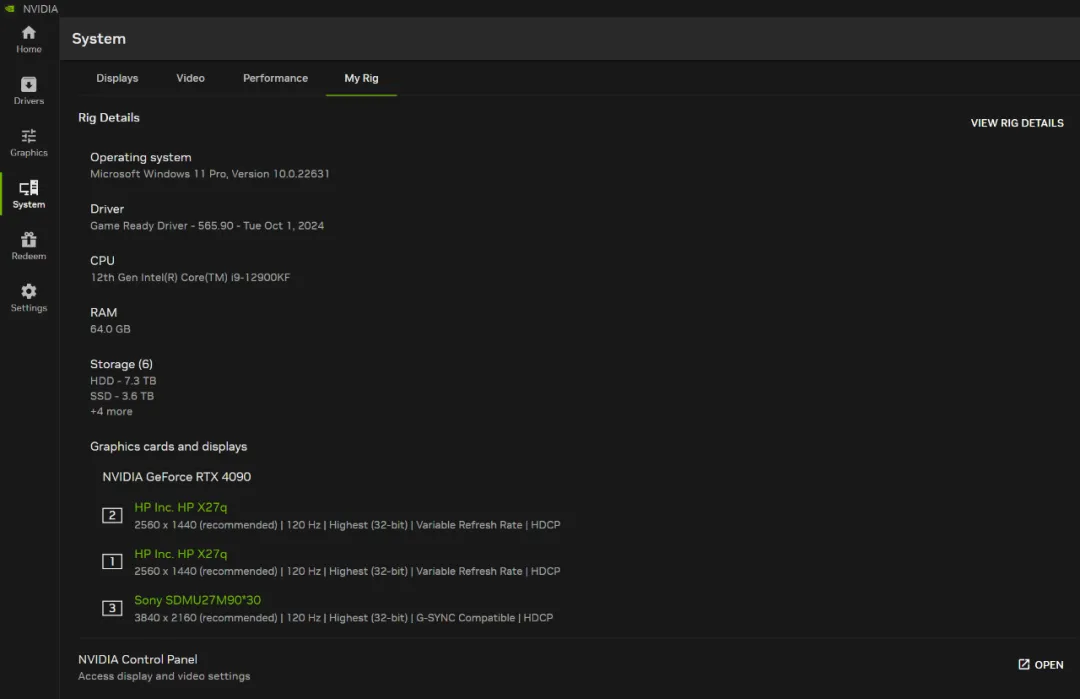1080x699 pixels.
Task: Open the Performance tab
Action: 275,78
